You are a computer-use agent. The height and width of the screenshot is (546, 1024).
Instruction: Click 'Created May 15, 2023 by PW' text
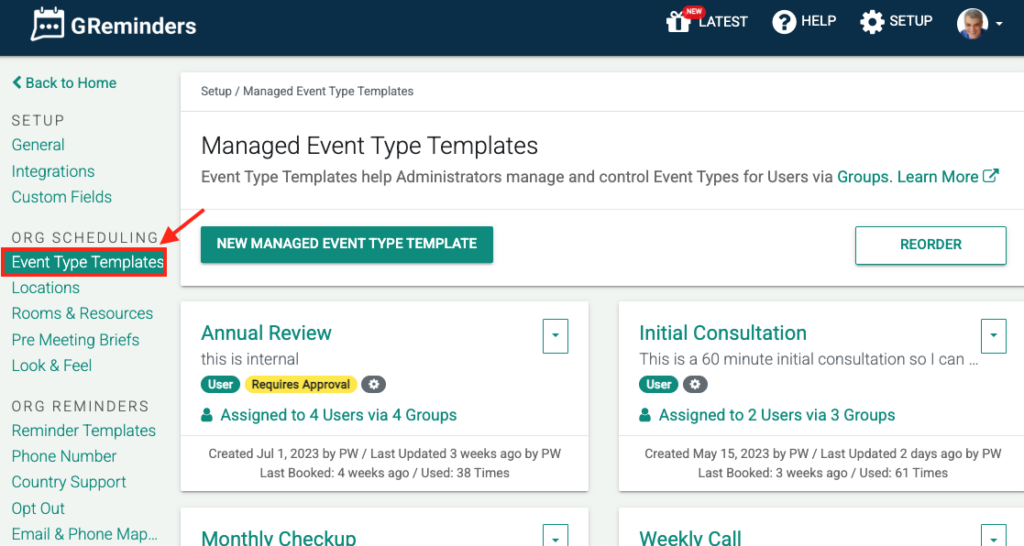click(726, 453)
